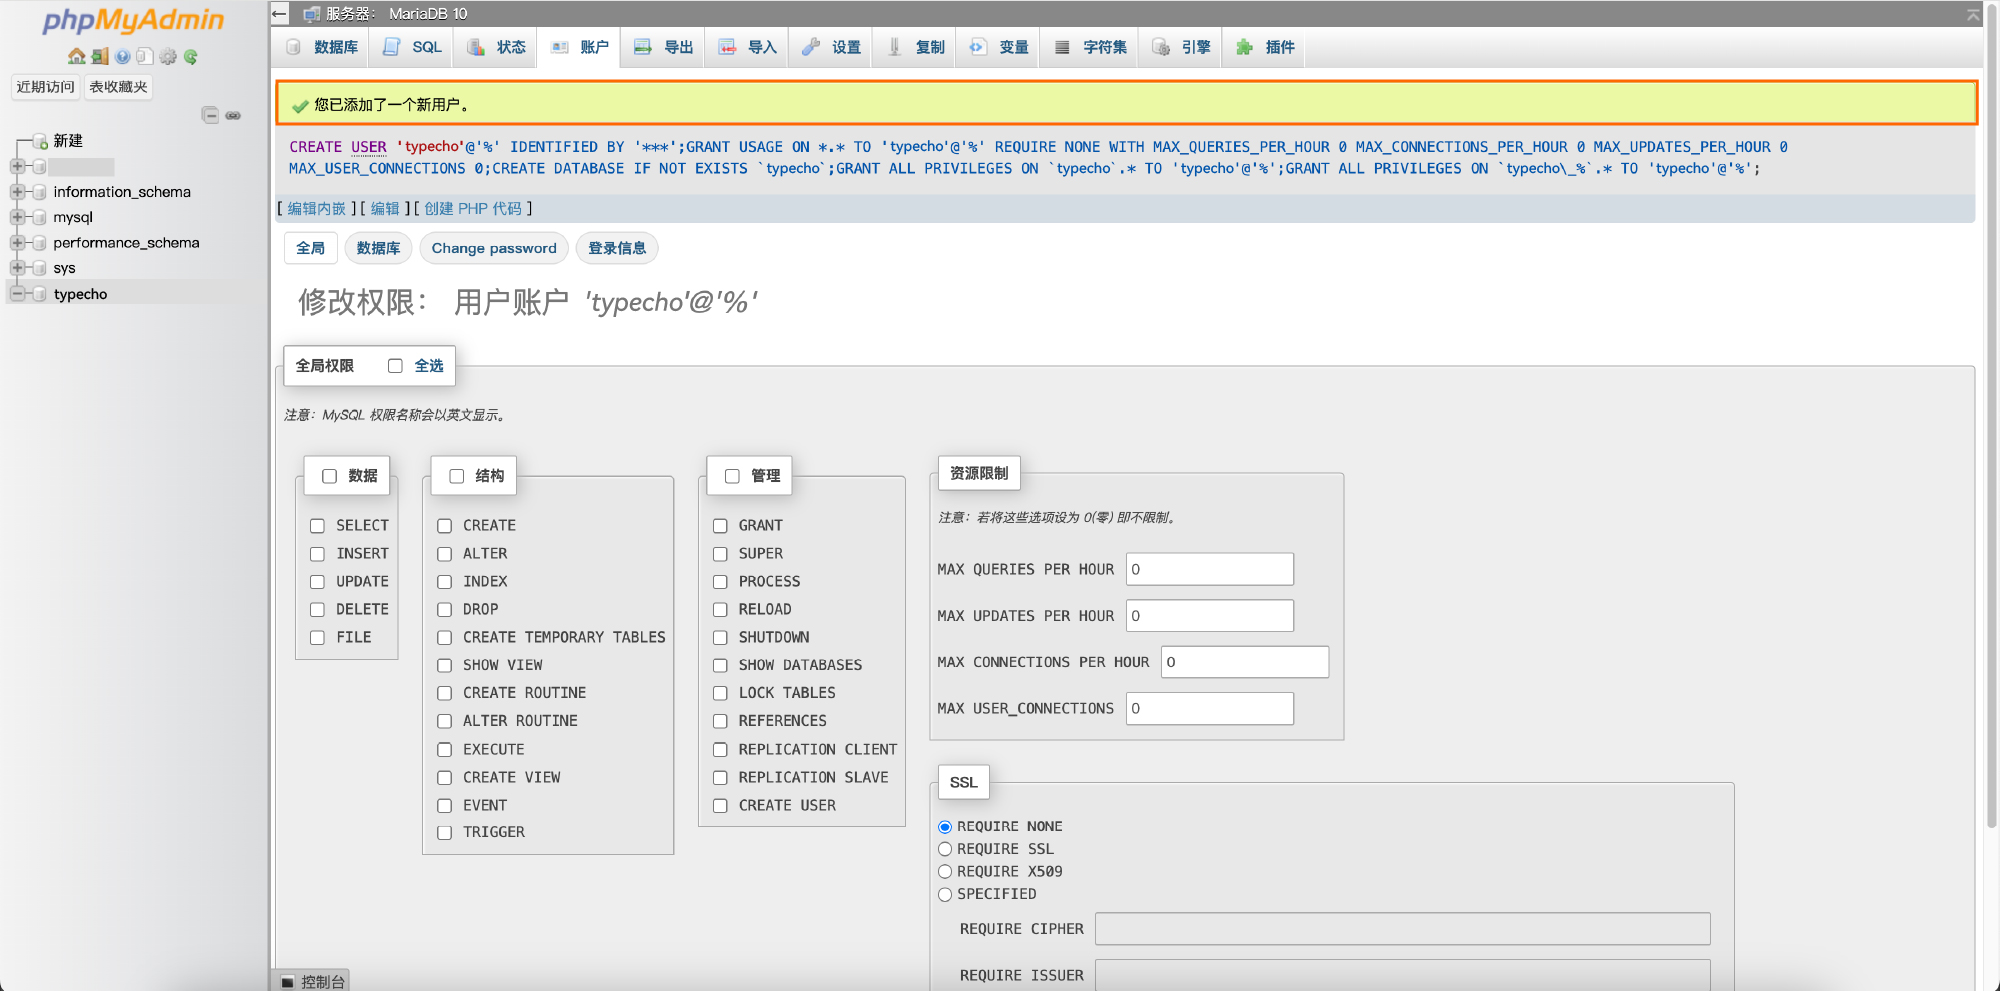Switch to the 导出 export tab

[x=664, y=47]
